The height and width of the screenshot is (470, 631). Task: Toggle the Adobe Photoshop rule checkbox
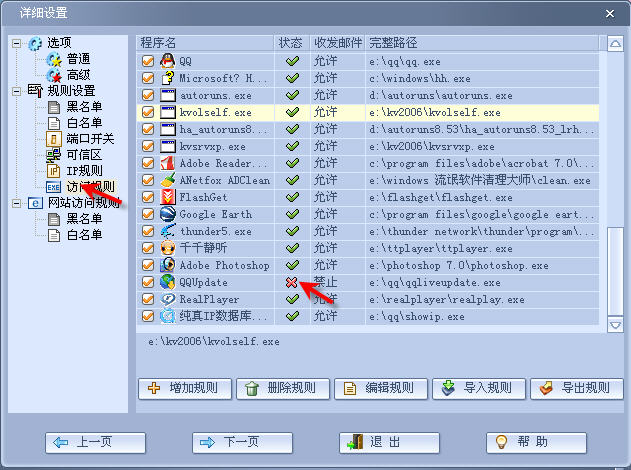[x=148, y=265]
